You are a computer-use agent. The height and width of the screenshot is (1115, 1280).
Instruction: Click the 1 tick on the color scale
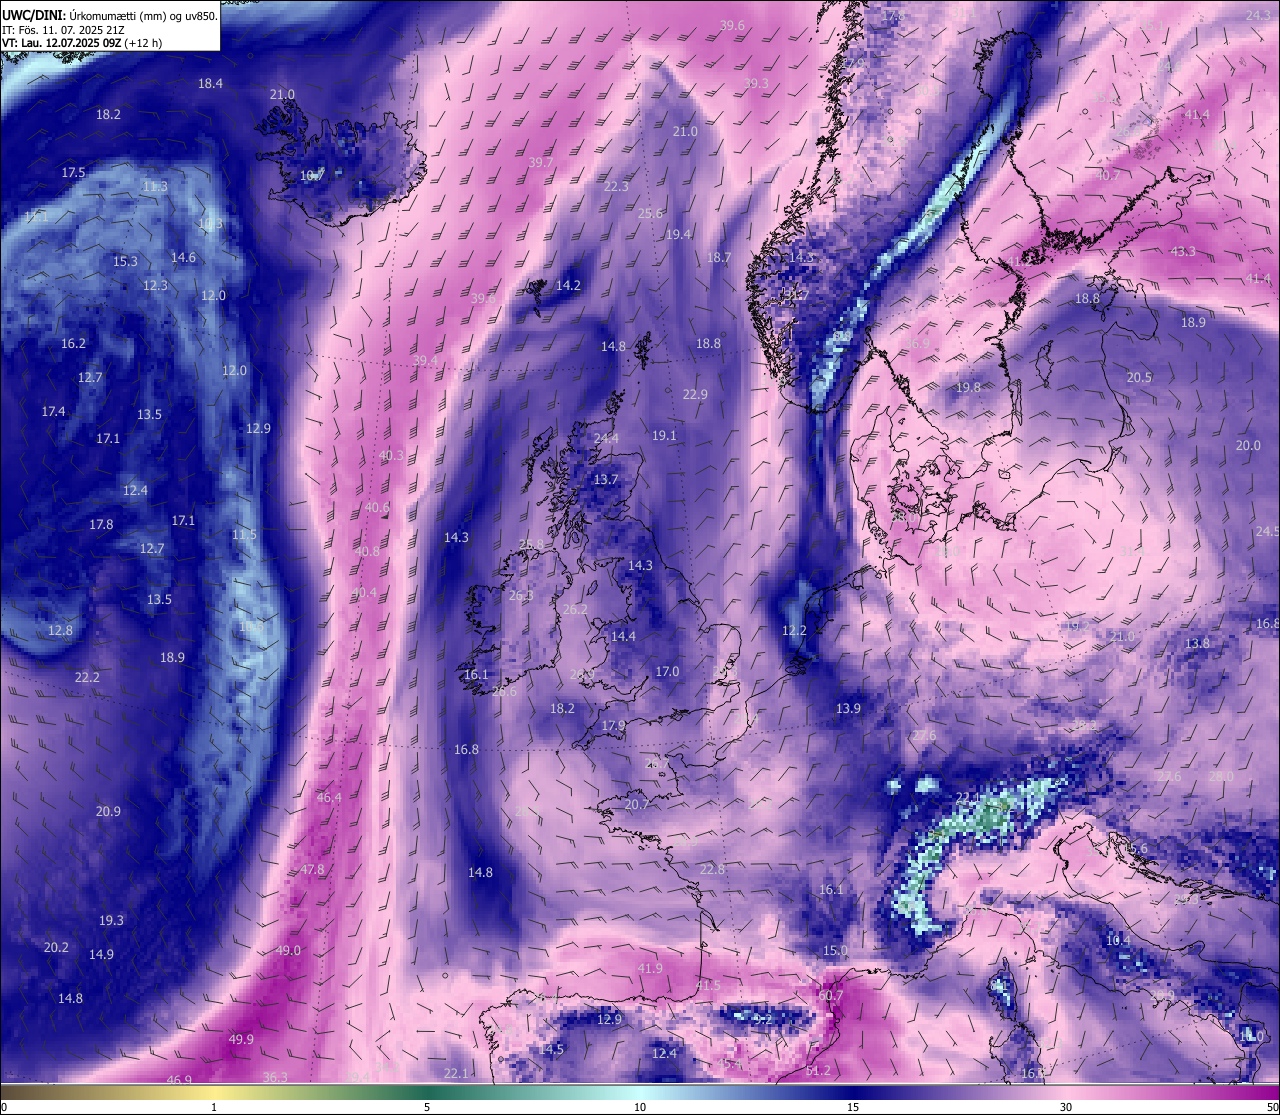pyautogui.click(x=214, y=1107)
